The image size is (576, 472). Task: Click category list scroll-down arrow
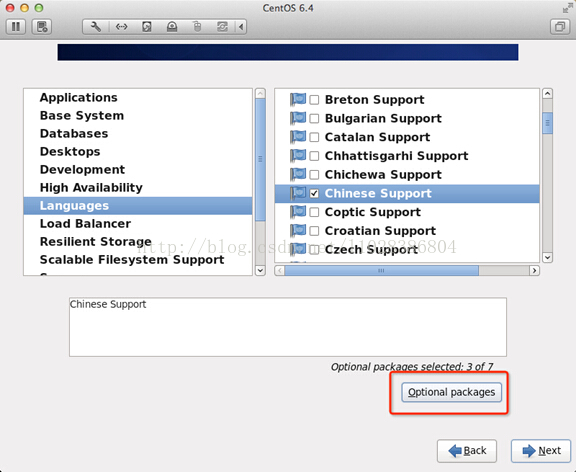coord(260,270)
